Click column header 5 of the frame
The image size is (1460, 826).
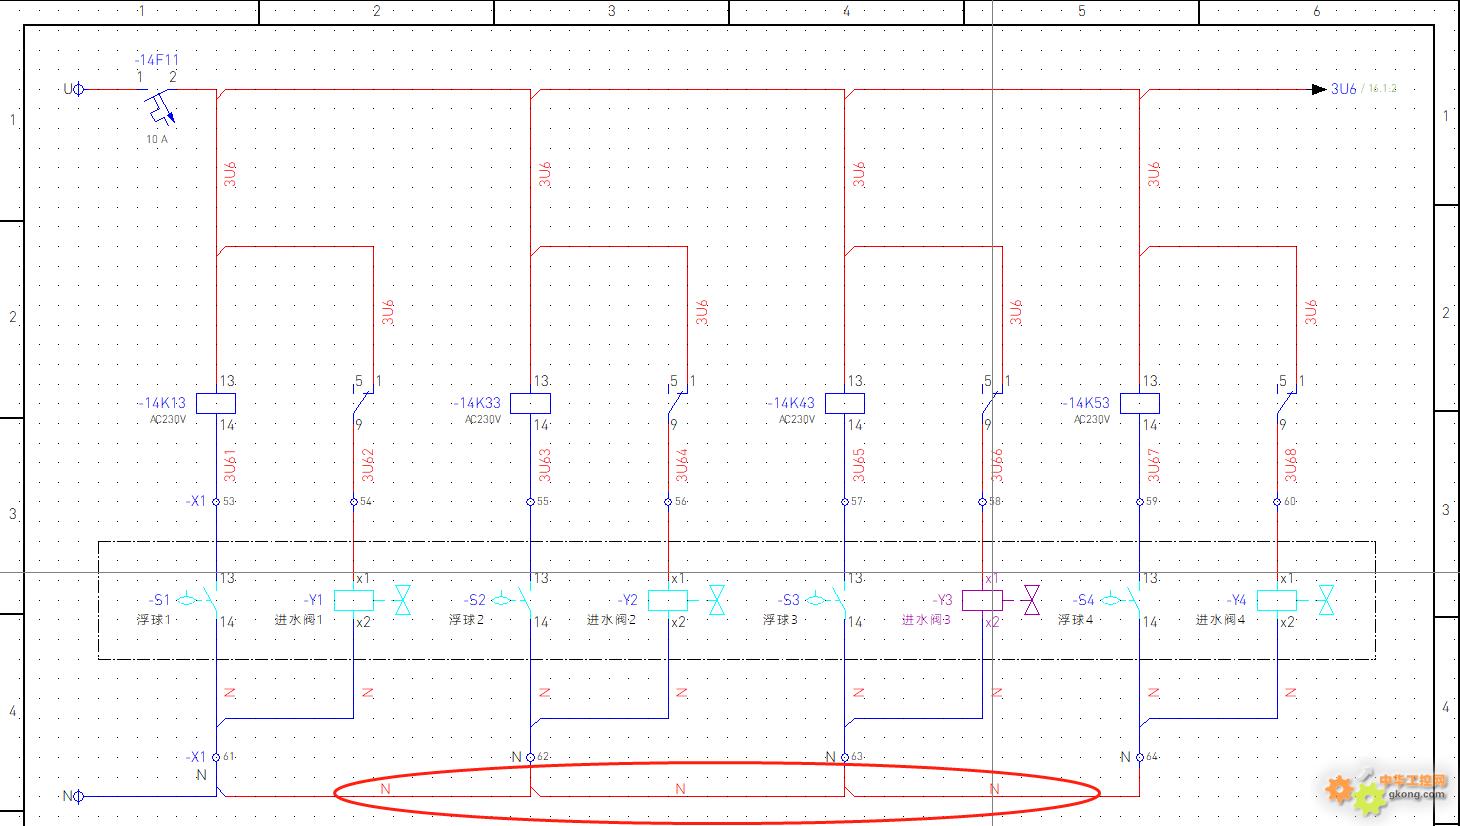(1081, 11)
